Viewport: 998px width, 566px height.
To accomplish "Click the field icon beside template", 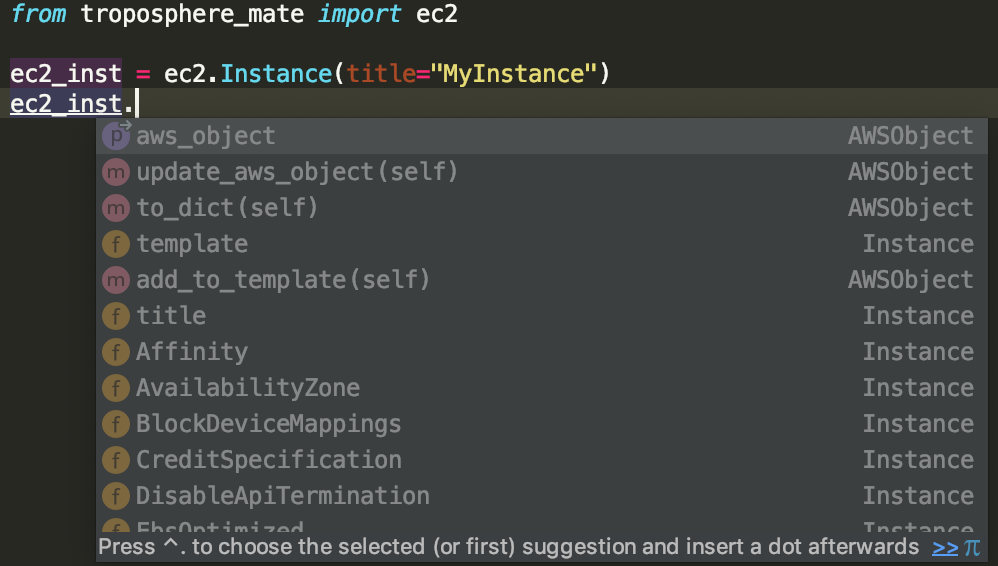I will pyautogui.click(x=117, y=244).
